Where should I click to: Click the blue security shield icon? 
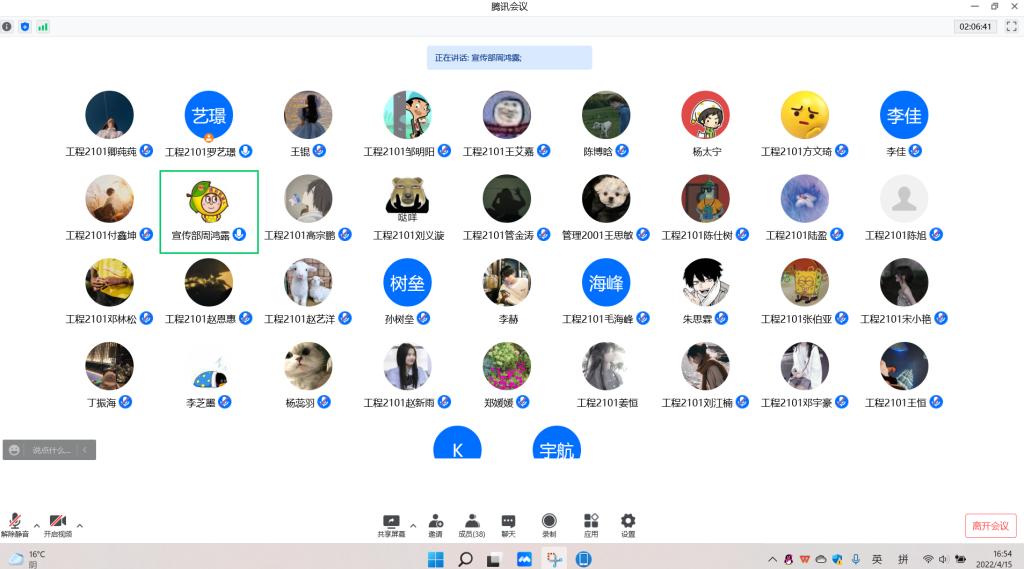pos(25,26)
